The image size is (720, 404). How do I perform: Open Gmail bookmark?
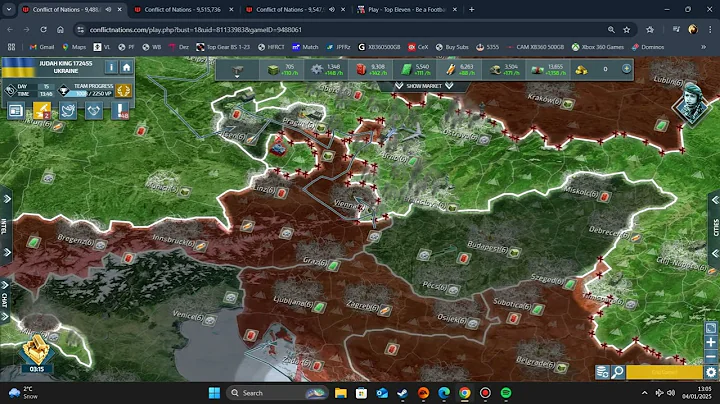[42, 47]
